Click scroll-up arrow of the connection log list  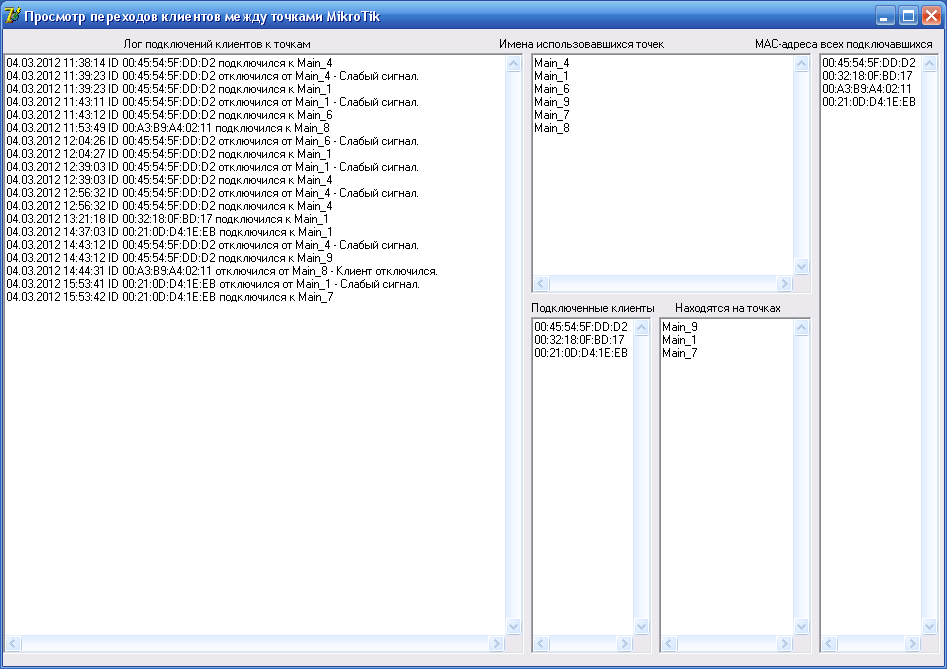tap(513, 63)
